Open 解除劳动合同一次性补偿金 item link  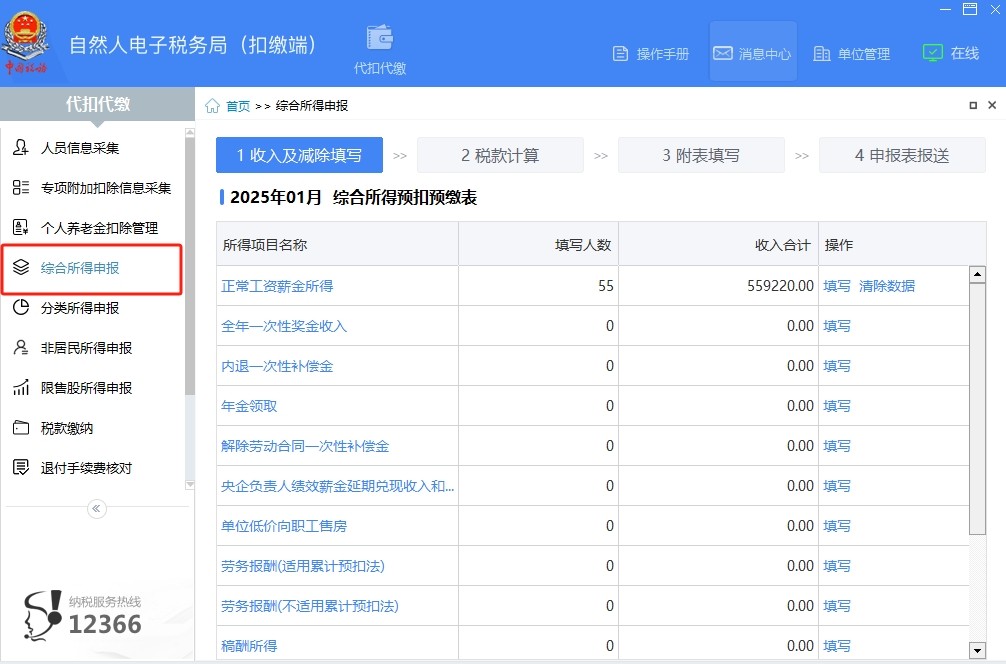click(305, 446)
